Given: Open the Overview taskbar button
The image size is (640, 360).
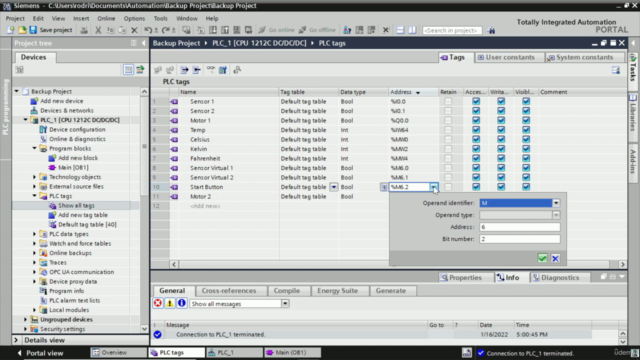Looking at the screenshot, I should (x=118, y=353).
